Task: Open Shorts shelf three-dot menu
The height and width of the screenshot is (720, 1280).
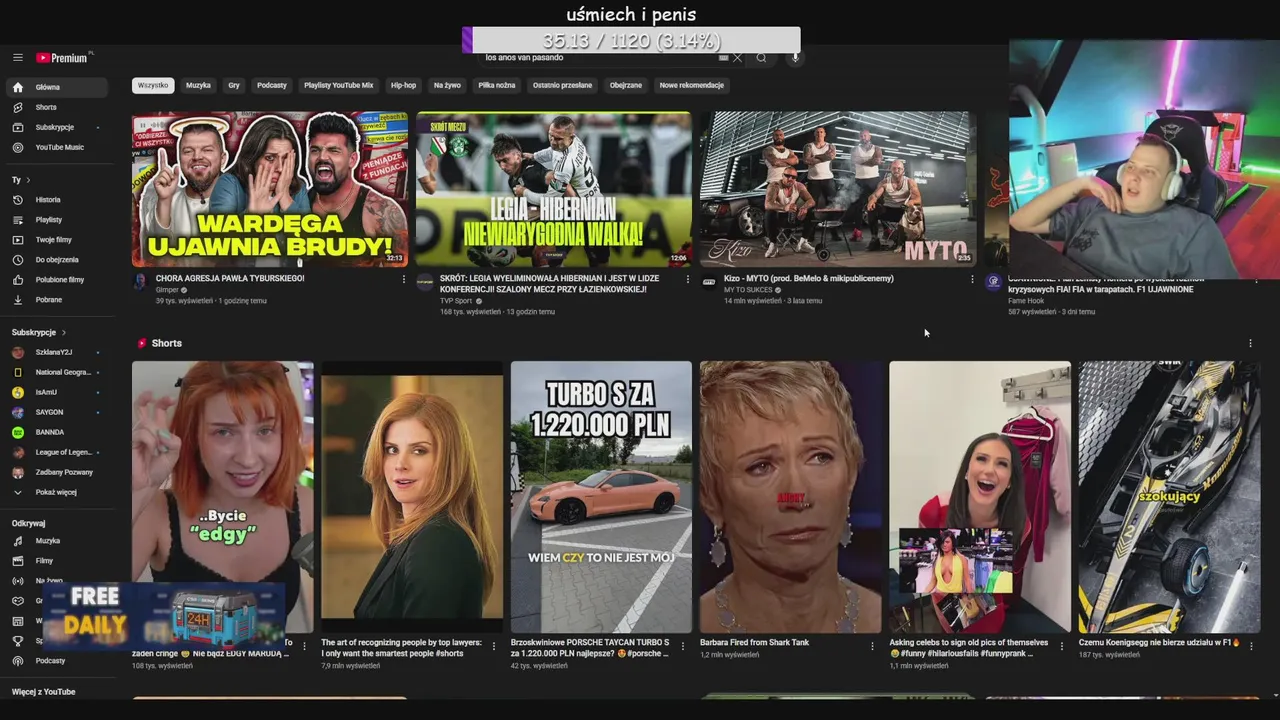Action: (1250, 343)
